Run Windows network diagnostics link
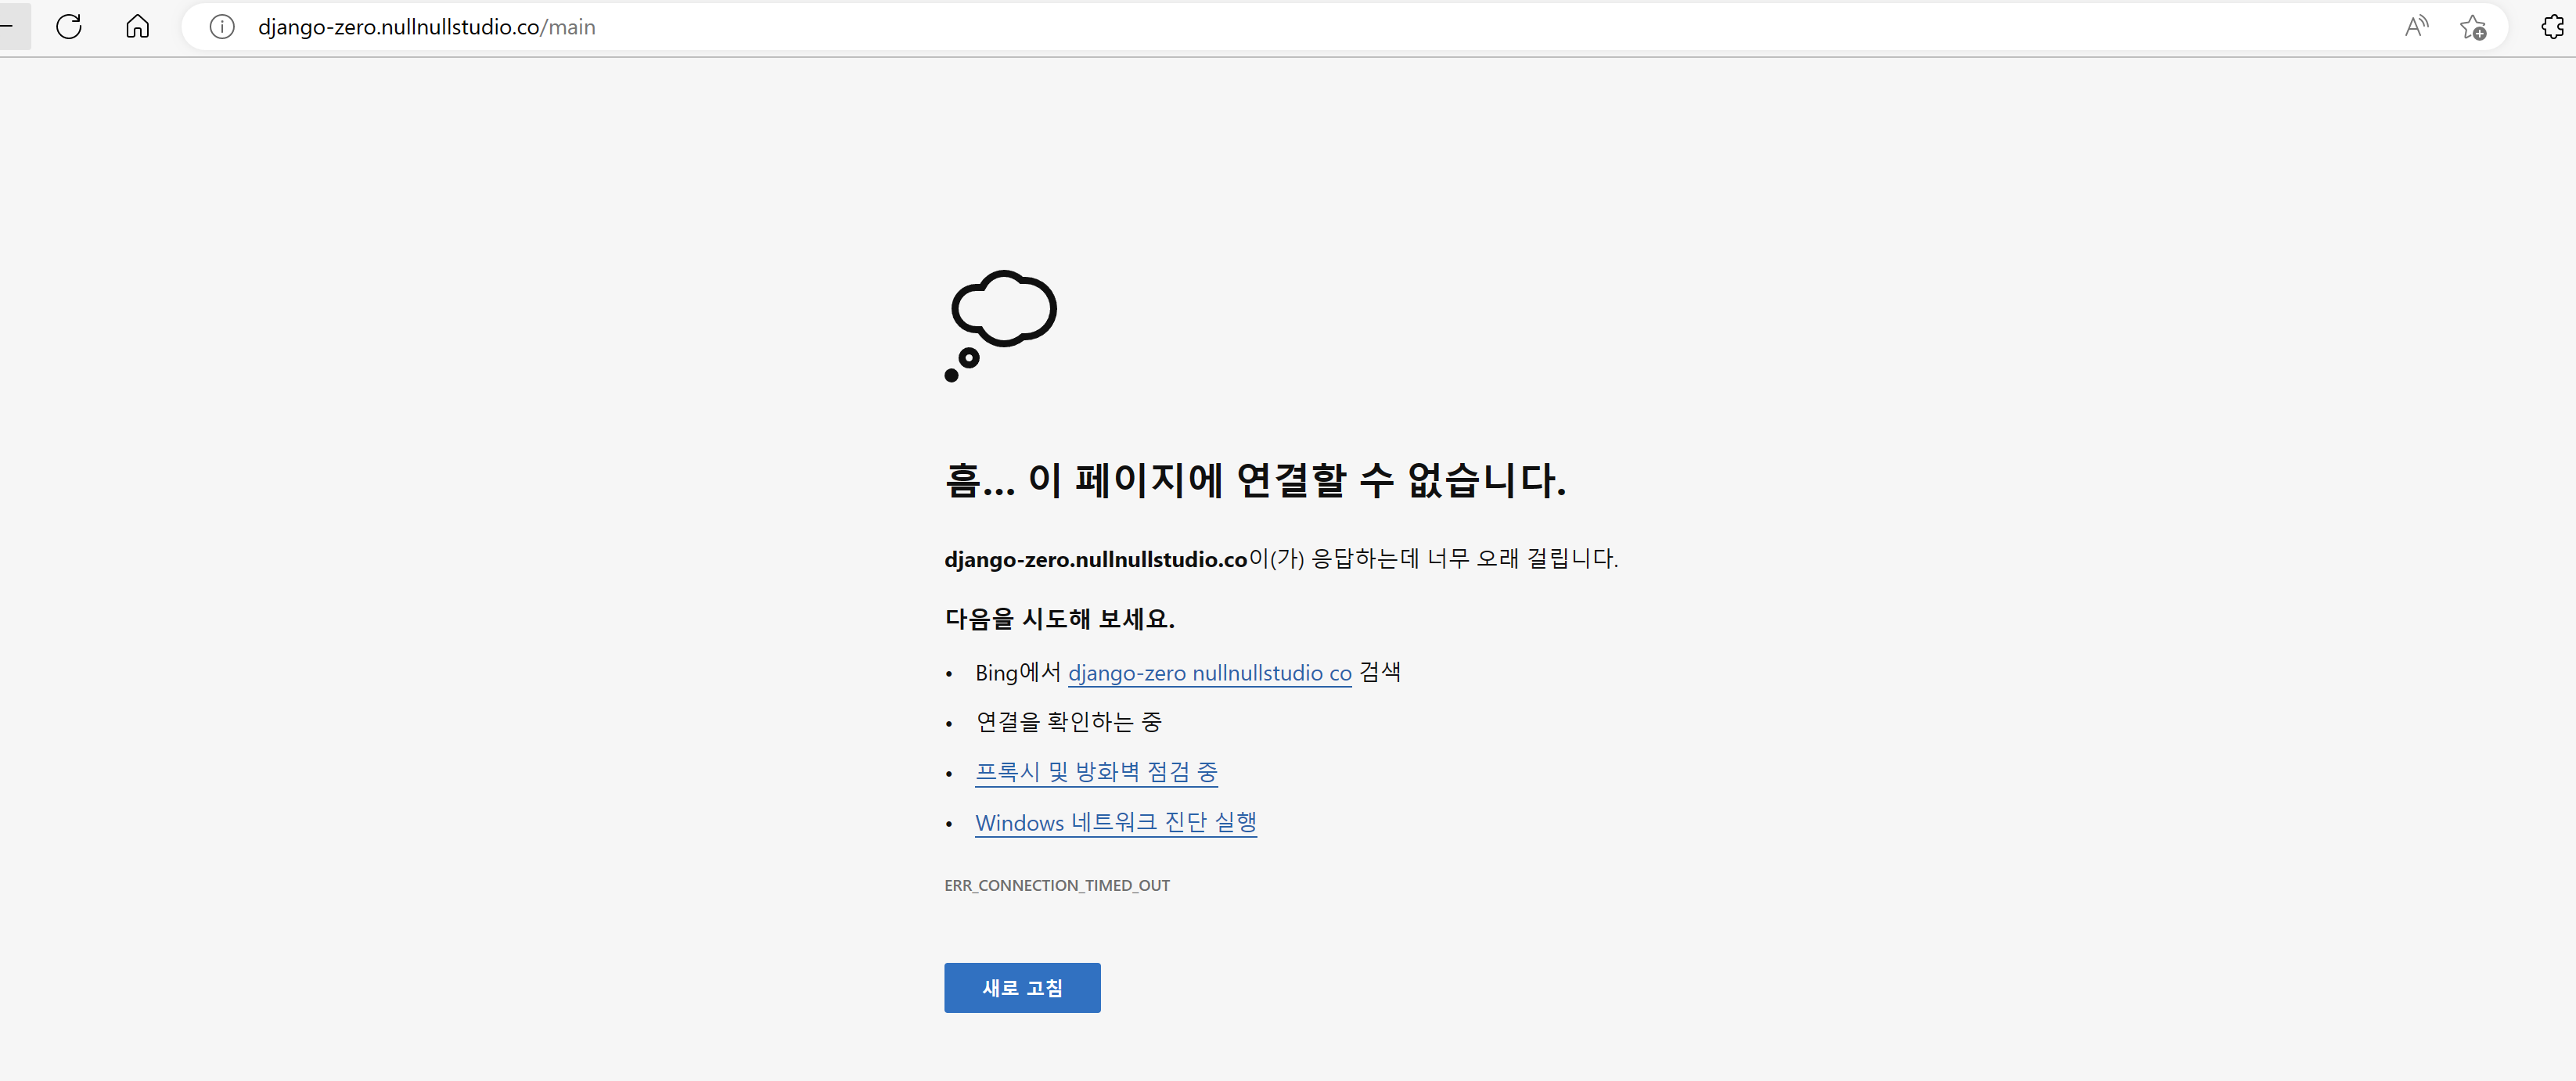Viewport: 2576px width, 1081px height. coord(1115,822)
